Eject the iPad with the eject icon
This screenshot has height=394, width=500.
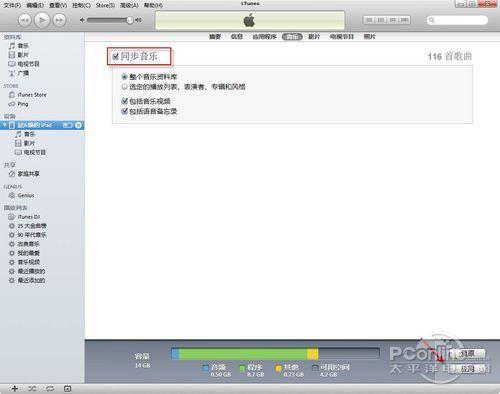pos(78,125)
